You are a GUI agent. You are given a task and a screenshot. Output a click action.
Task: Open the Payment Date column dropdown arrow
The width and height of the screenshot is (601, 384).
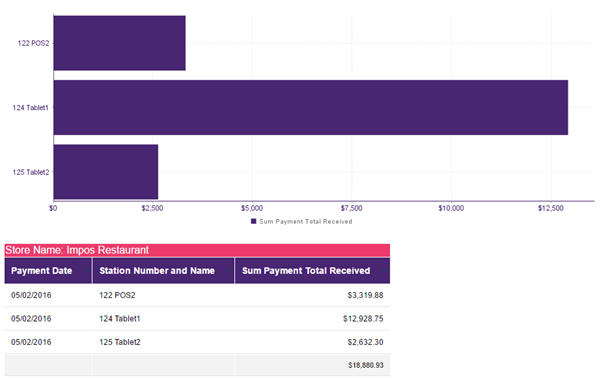tap(86, 271)
